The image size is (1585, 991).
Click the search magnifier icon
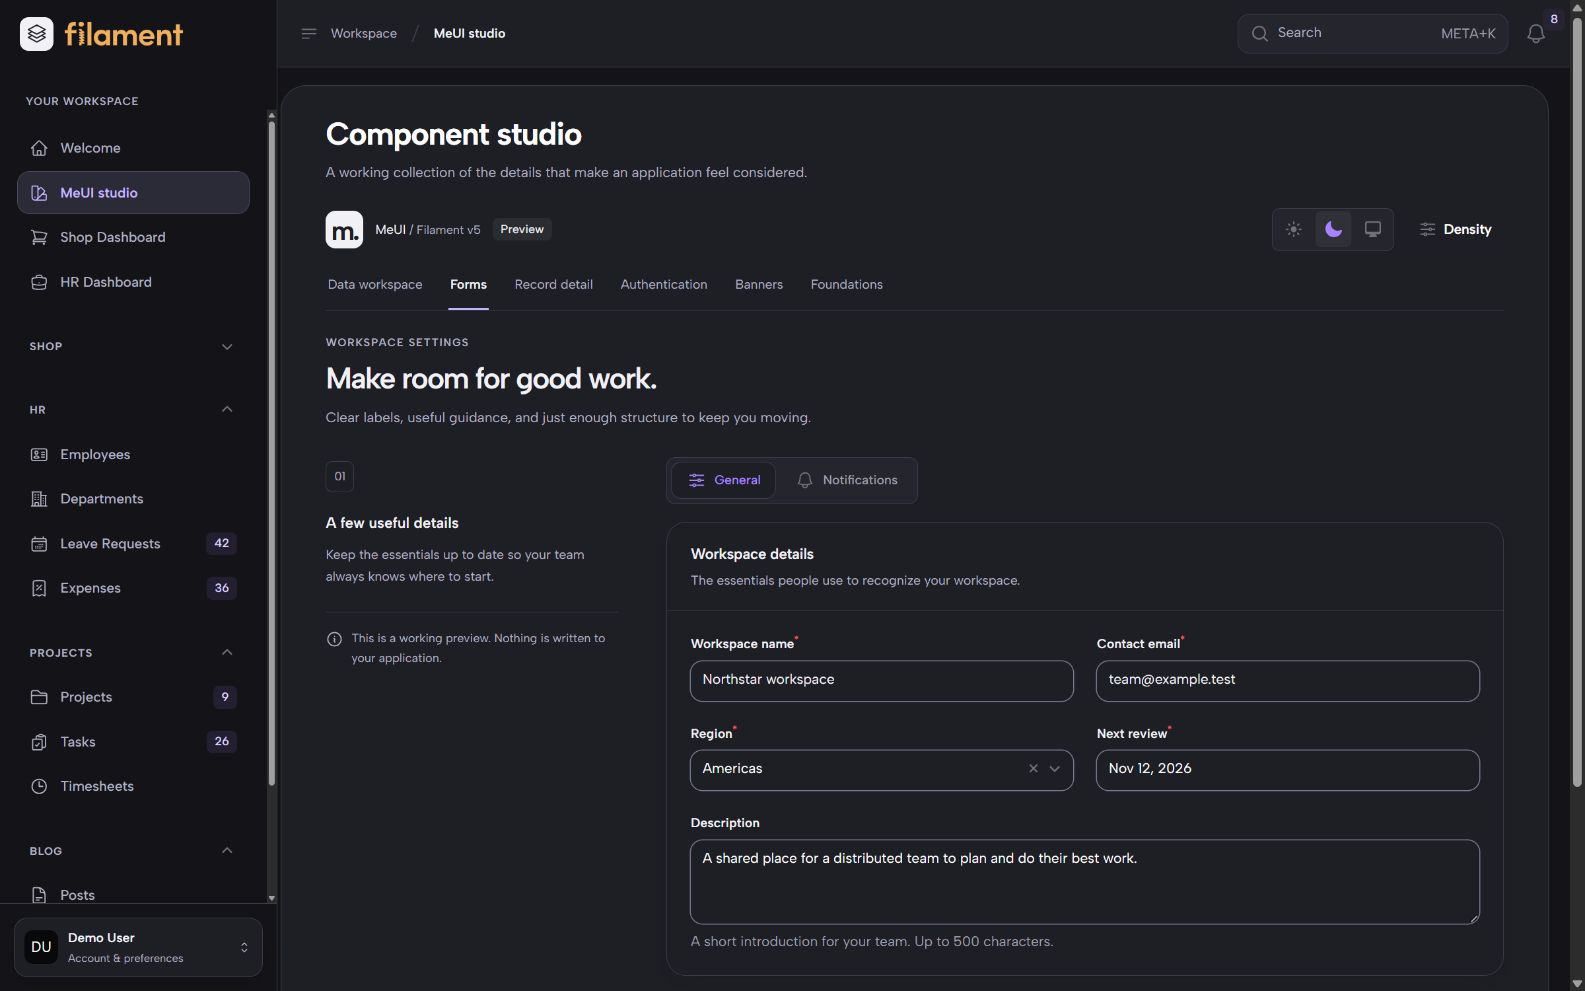(1260, 34)
